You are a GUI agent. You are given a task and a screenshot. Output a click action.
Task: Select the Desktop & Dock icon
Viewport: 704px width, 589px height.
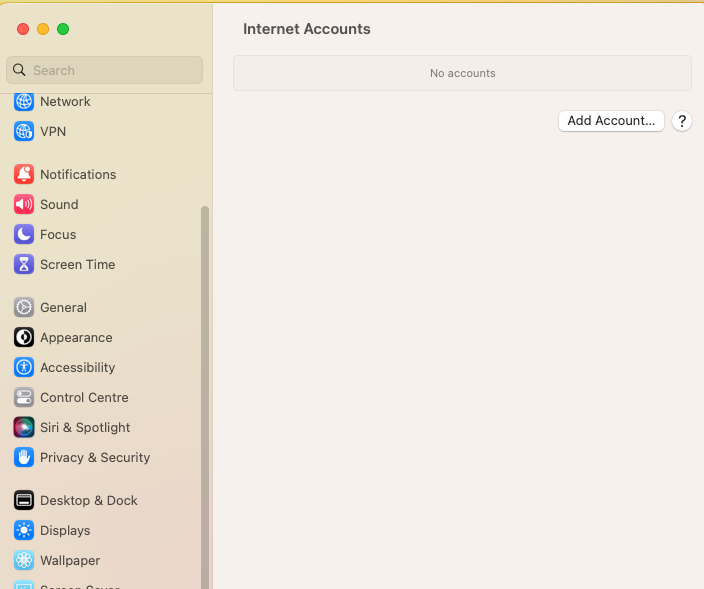pos(24,500)
